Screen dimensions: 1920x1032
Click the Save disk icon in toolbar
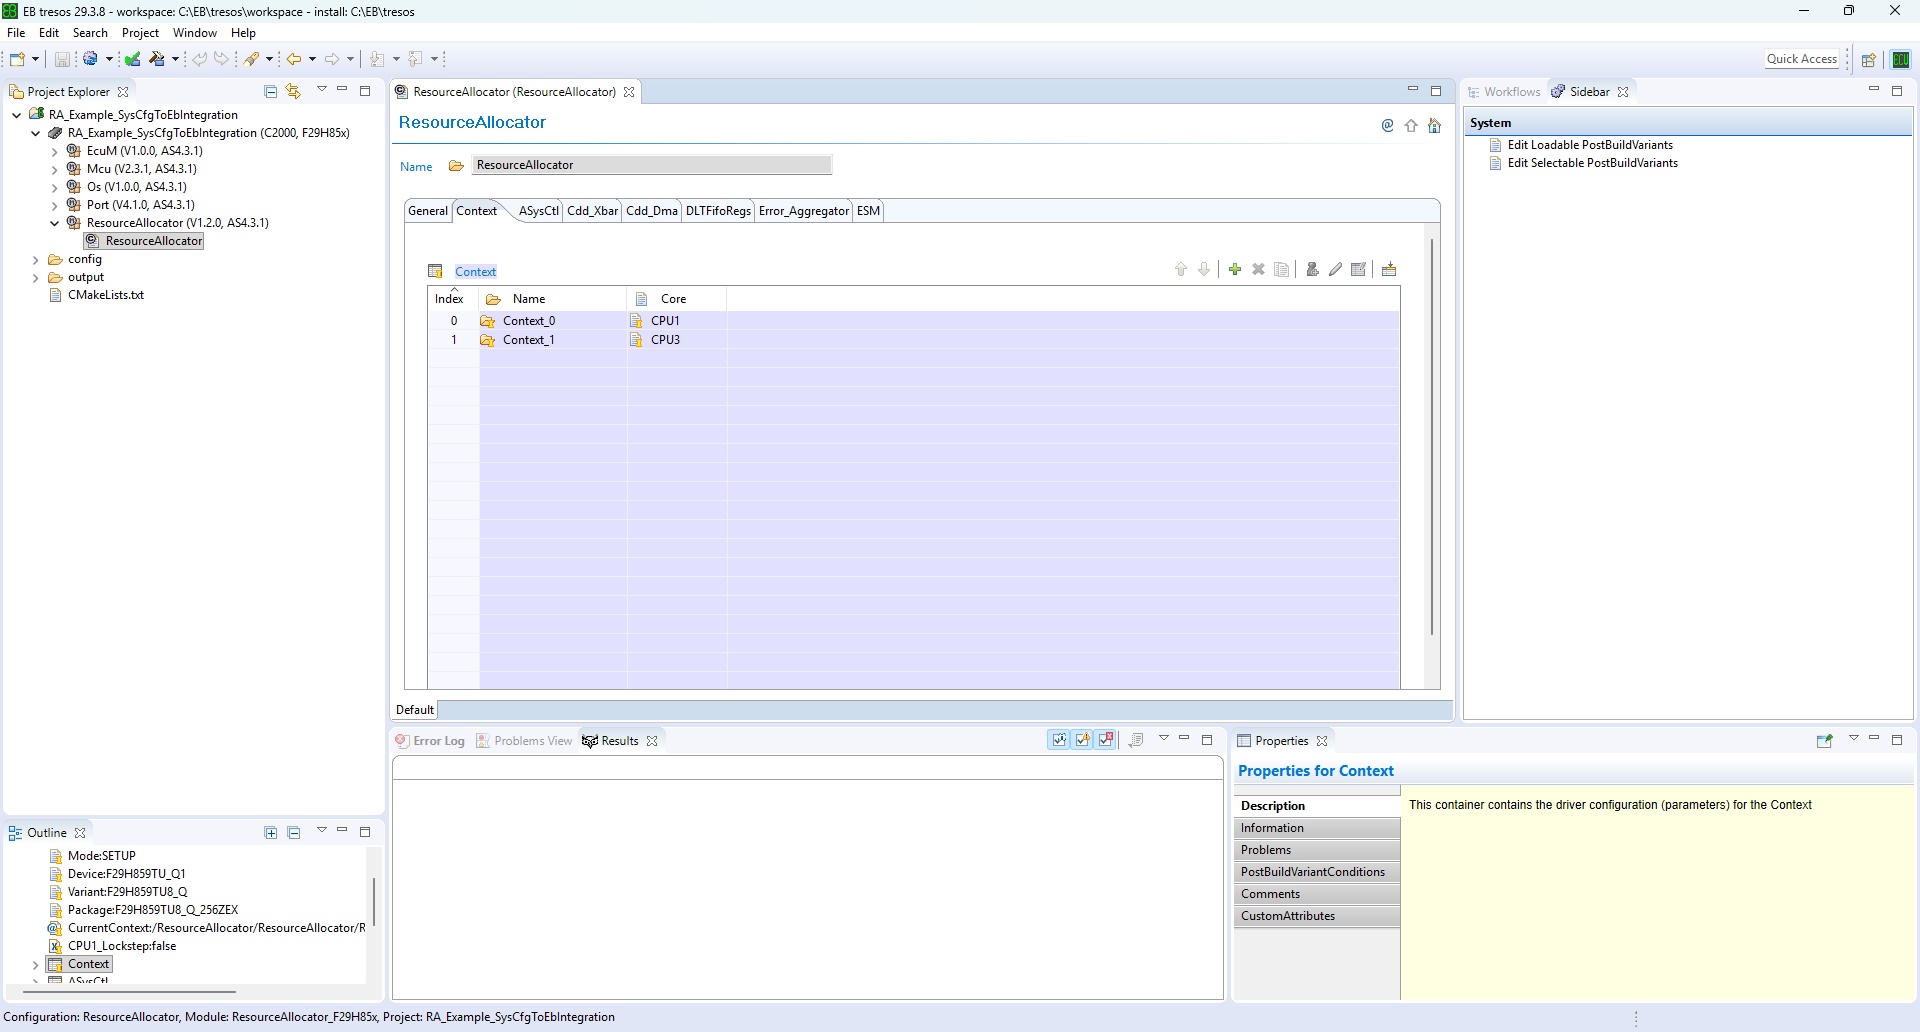click(62, 59)
